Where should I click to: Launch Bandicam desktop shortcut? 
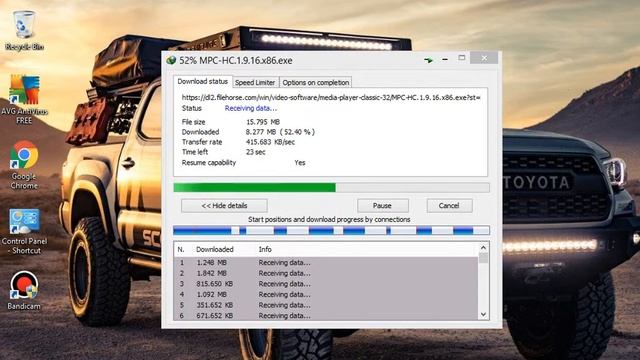point(24,290)
